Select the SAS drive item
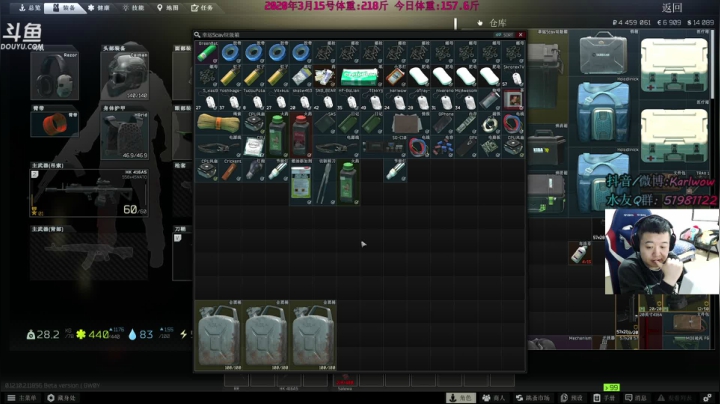Image resolution: width=720 pixels, height=404 pixels. tap(325, 123)
